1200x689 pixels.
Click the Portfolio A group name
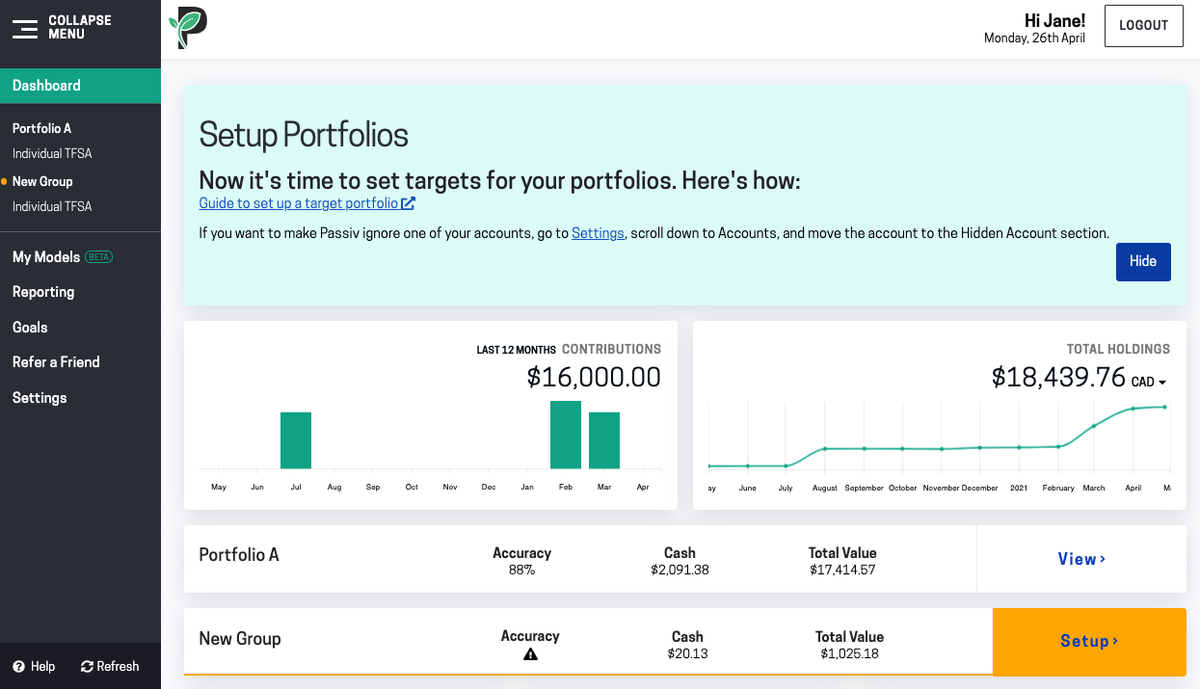pos(239,555)
